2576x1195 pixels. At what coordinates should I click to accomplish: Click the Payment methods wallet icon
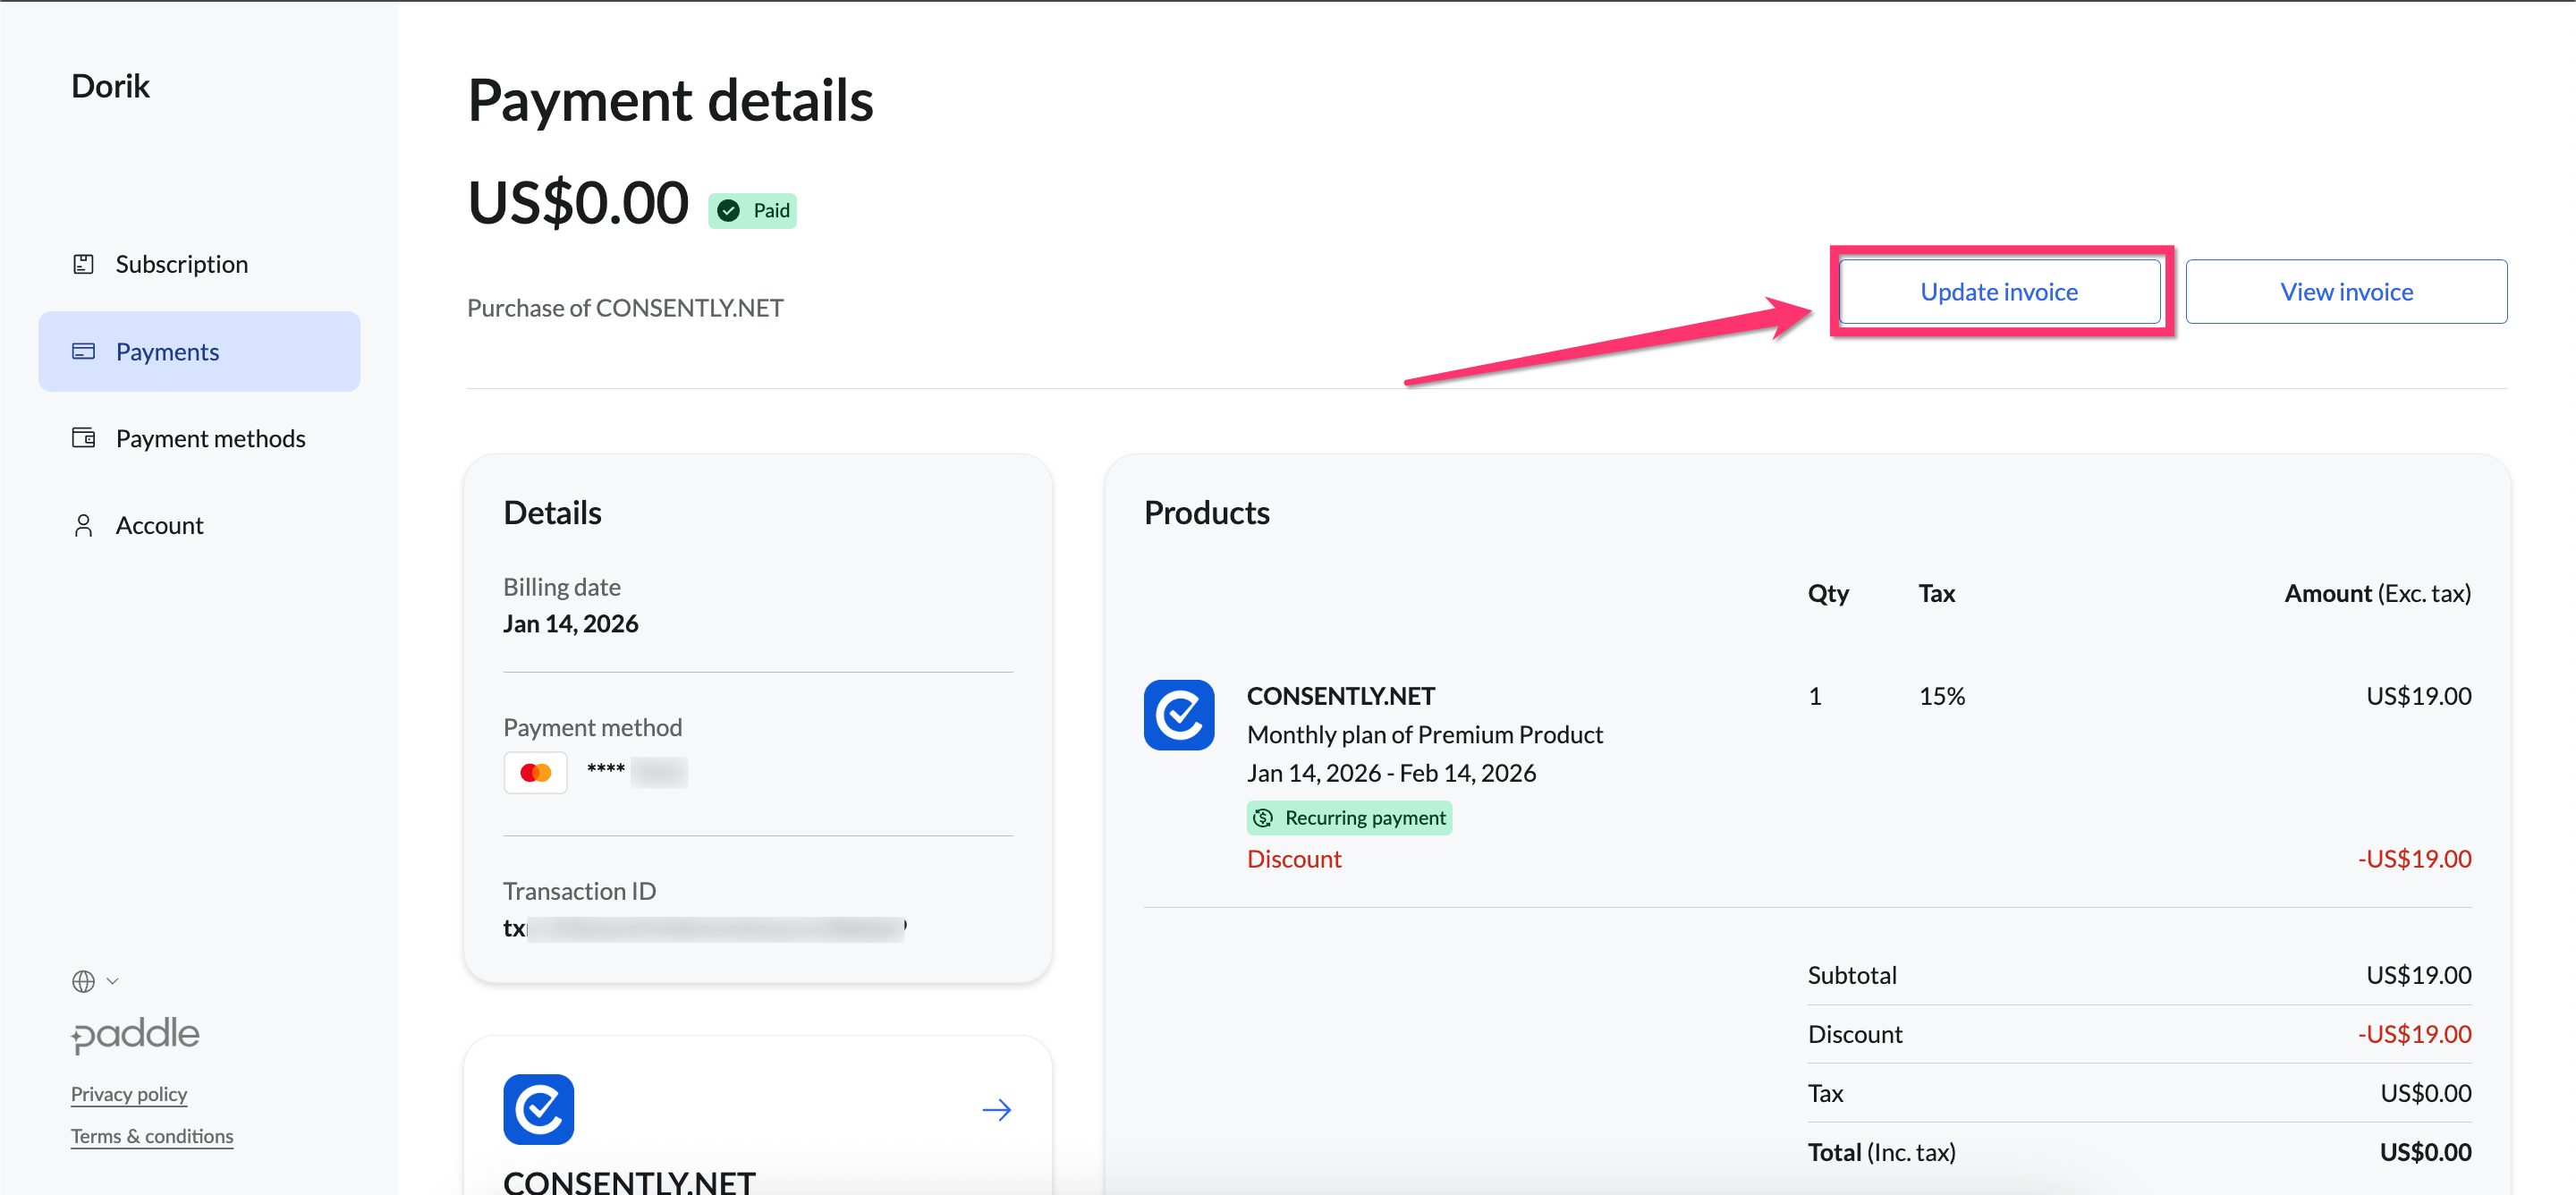click(x=83, y=438)
